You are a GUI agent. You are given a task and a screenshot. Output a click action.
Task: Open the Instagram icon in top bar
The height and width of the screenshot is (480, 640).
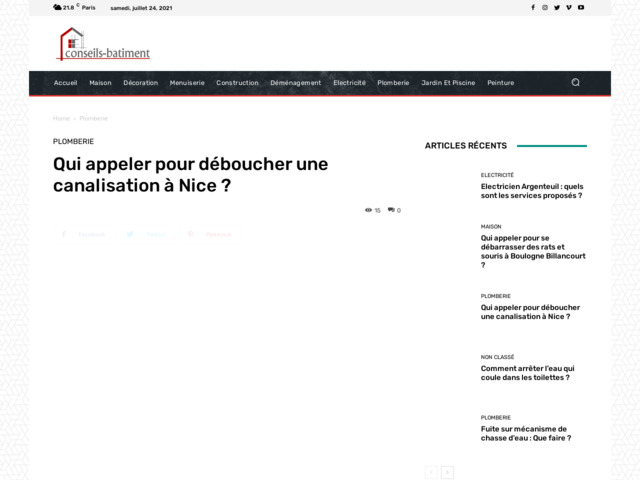545,7
